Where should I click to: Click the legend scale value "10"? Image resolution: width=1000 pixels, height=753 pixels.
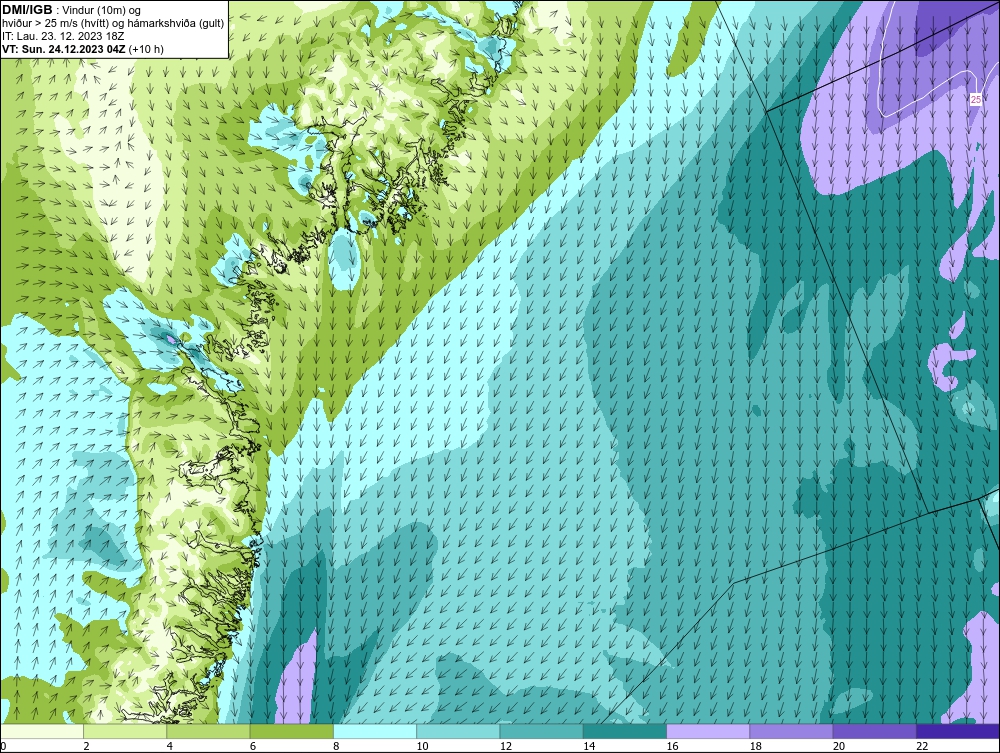pyautogui.click(x=422, y=747)
